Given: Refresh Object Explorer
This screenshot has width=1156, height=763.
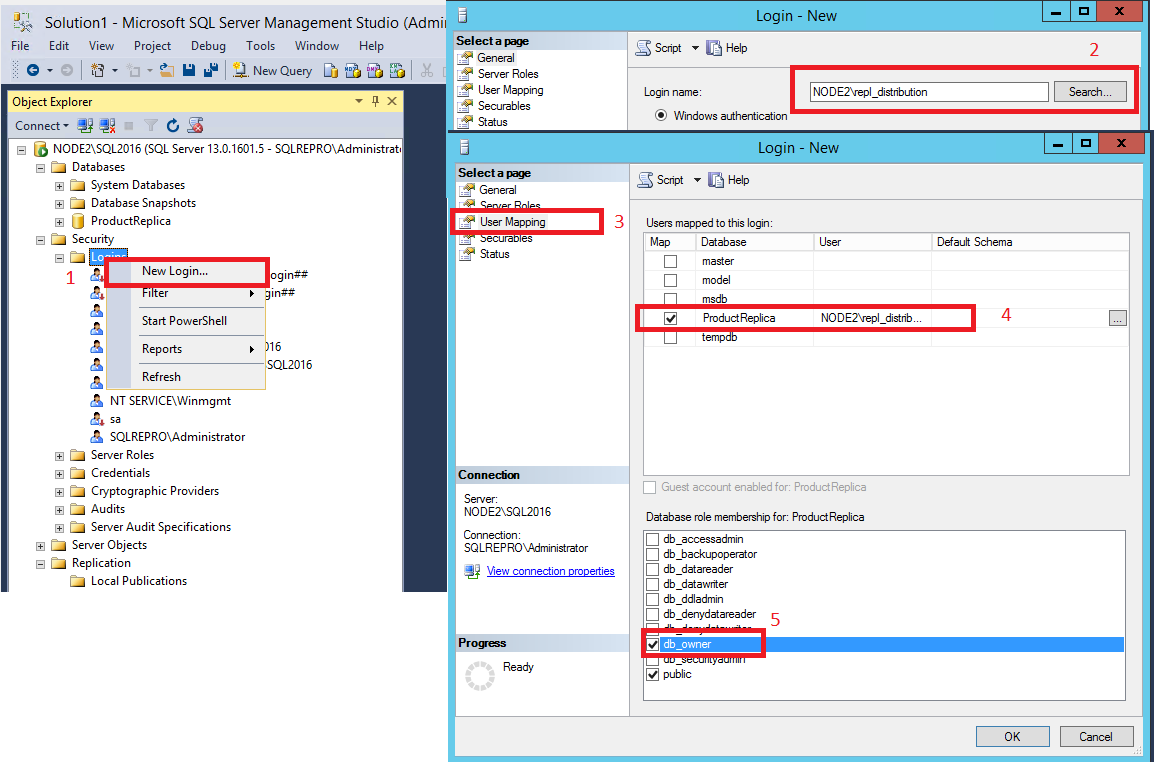Looking at the screenshot, I should click(x=173, y=125).
